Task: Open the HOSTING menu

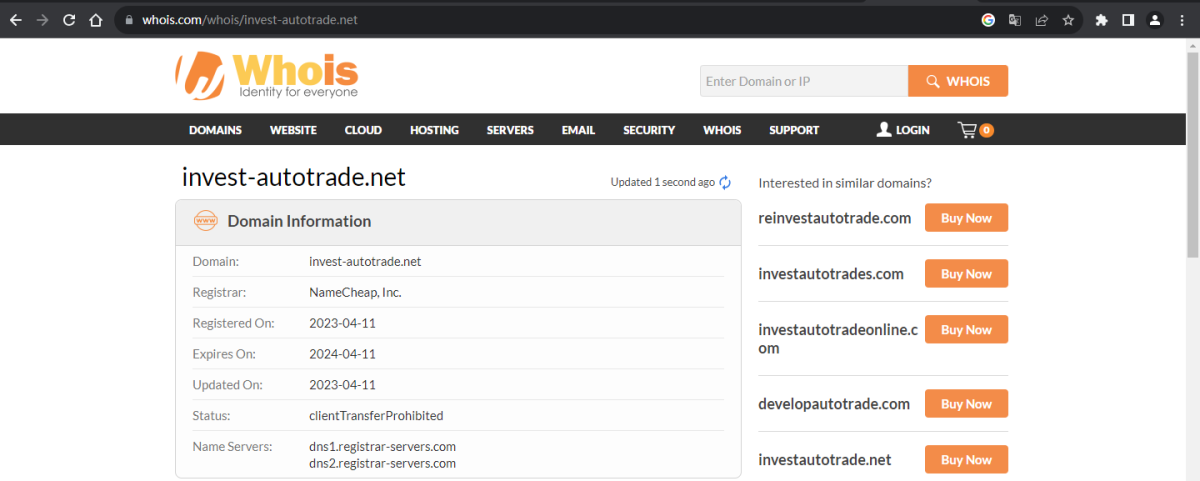Action: point(434,130)
